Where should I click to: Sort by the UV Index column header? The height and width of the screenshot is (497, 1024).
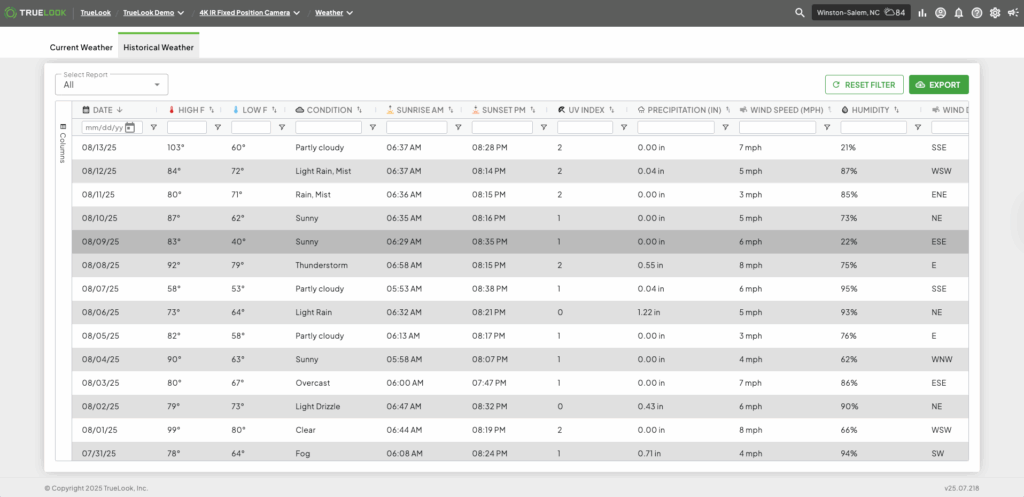click(586, 110)
